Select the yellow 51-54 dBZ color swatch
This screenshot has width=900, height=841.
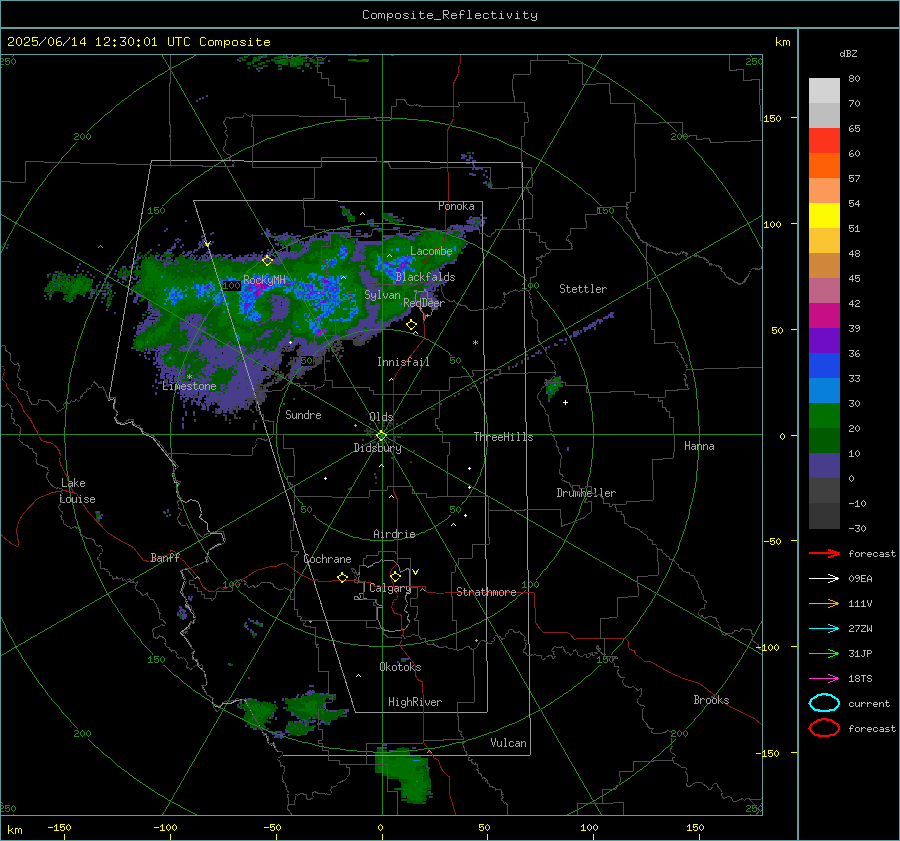point(824,216)
